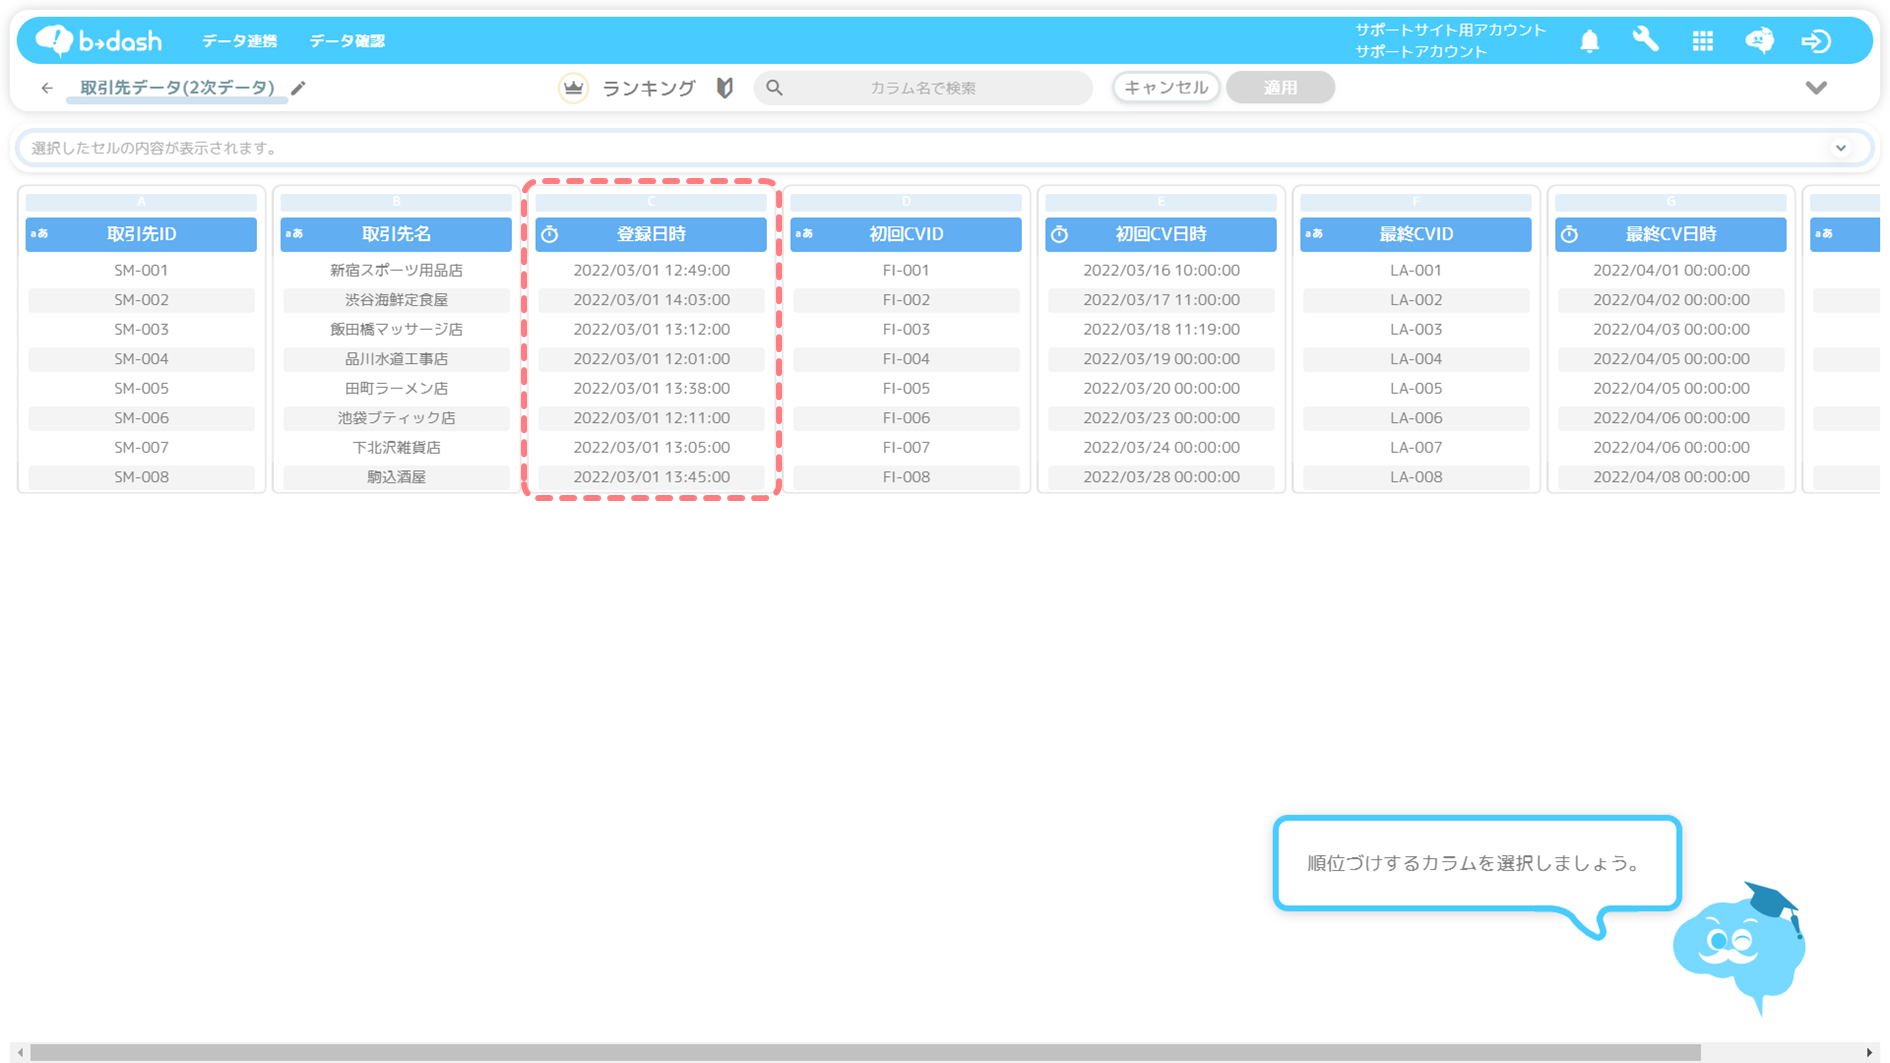Click the mascot character with graduation cap
Screen dimensions: 1890x1063
(1740, 948)
